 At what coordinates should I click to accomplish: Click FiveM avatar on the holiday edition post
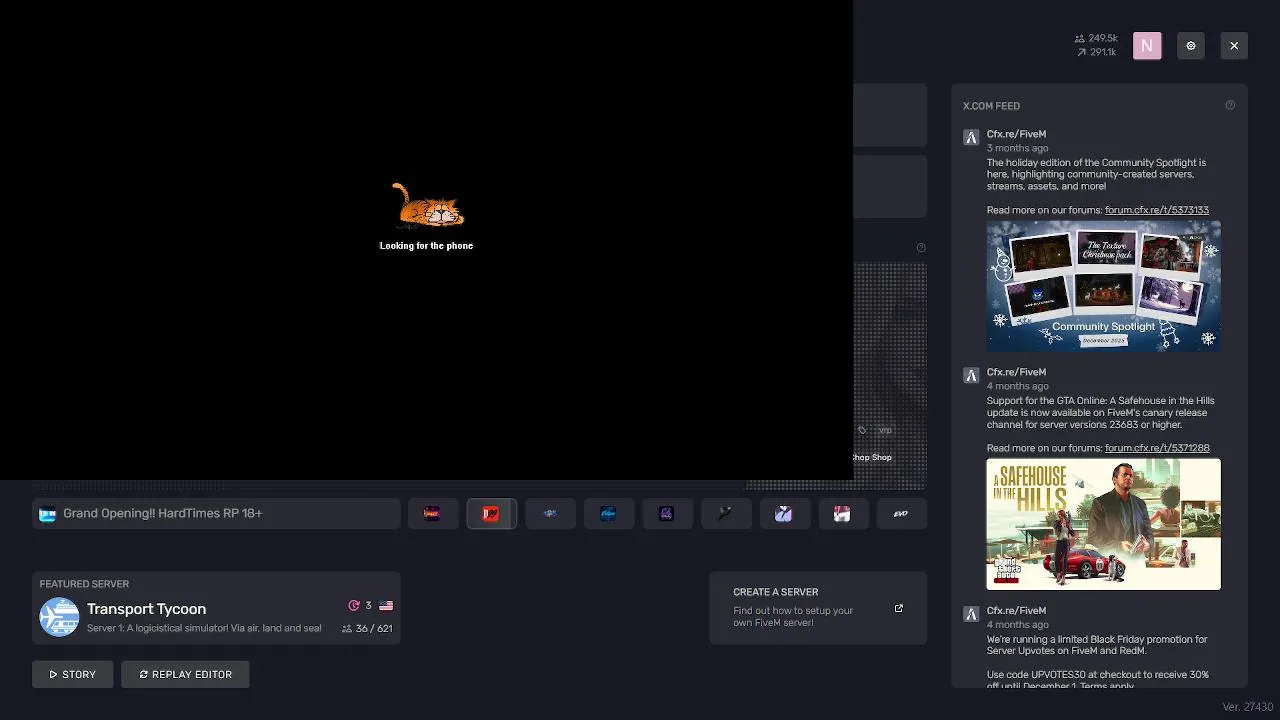(970, 138)
